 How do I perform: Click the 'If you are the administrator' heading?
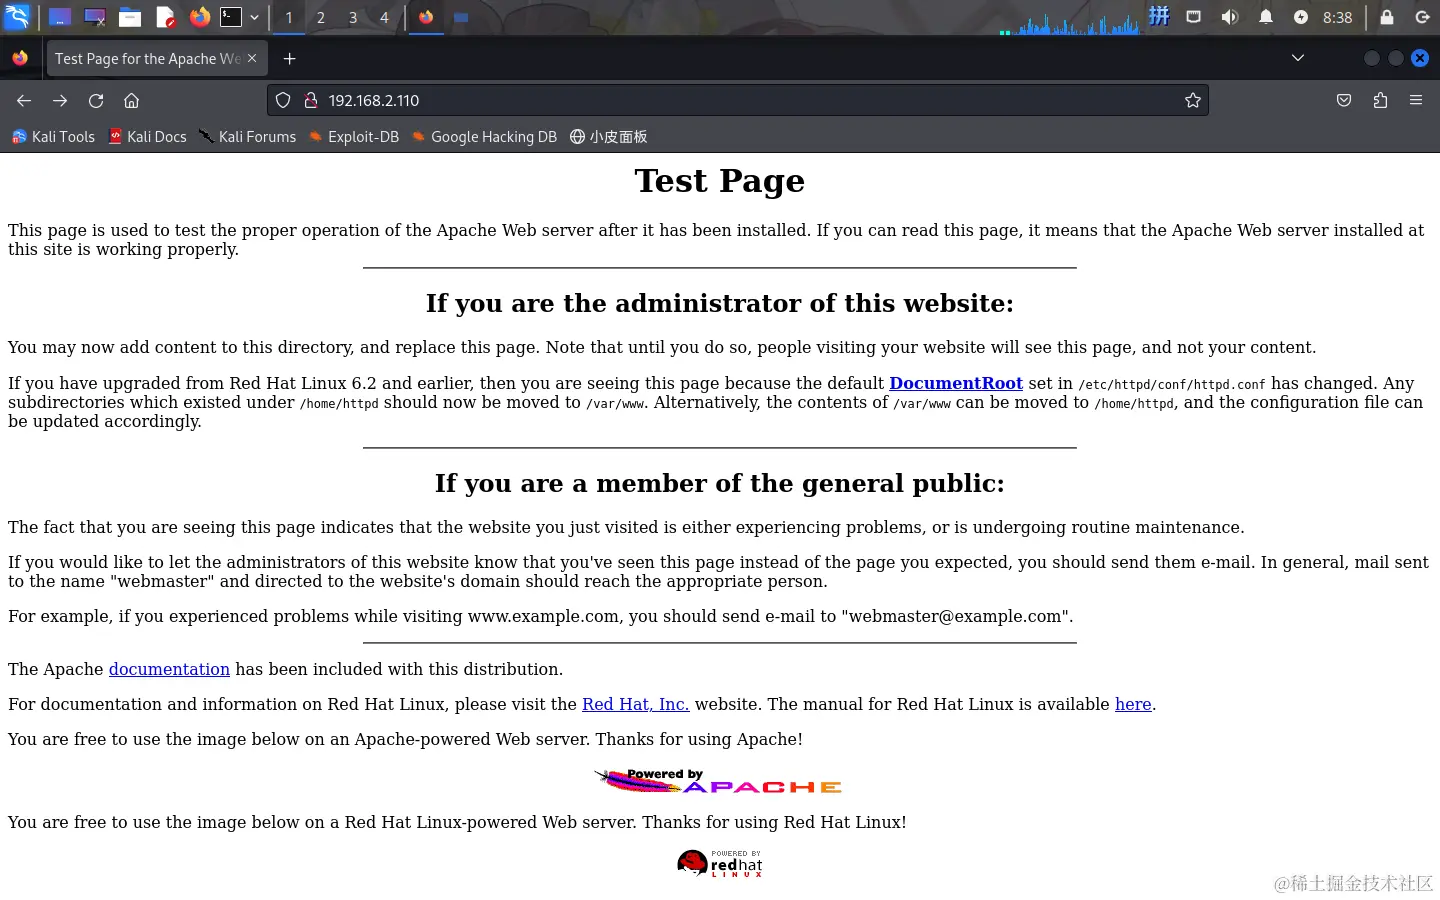tap(720, 303)
